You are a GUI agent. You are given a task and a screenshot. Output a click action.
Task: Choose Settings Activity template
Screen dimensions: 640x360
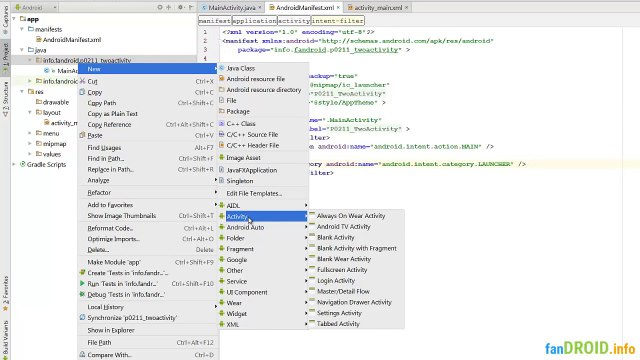tap(356, 313)
